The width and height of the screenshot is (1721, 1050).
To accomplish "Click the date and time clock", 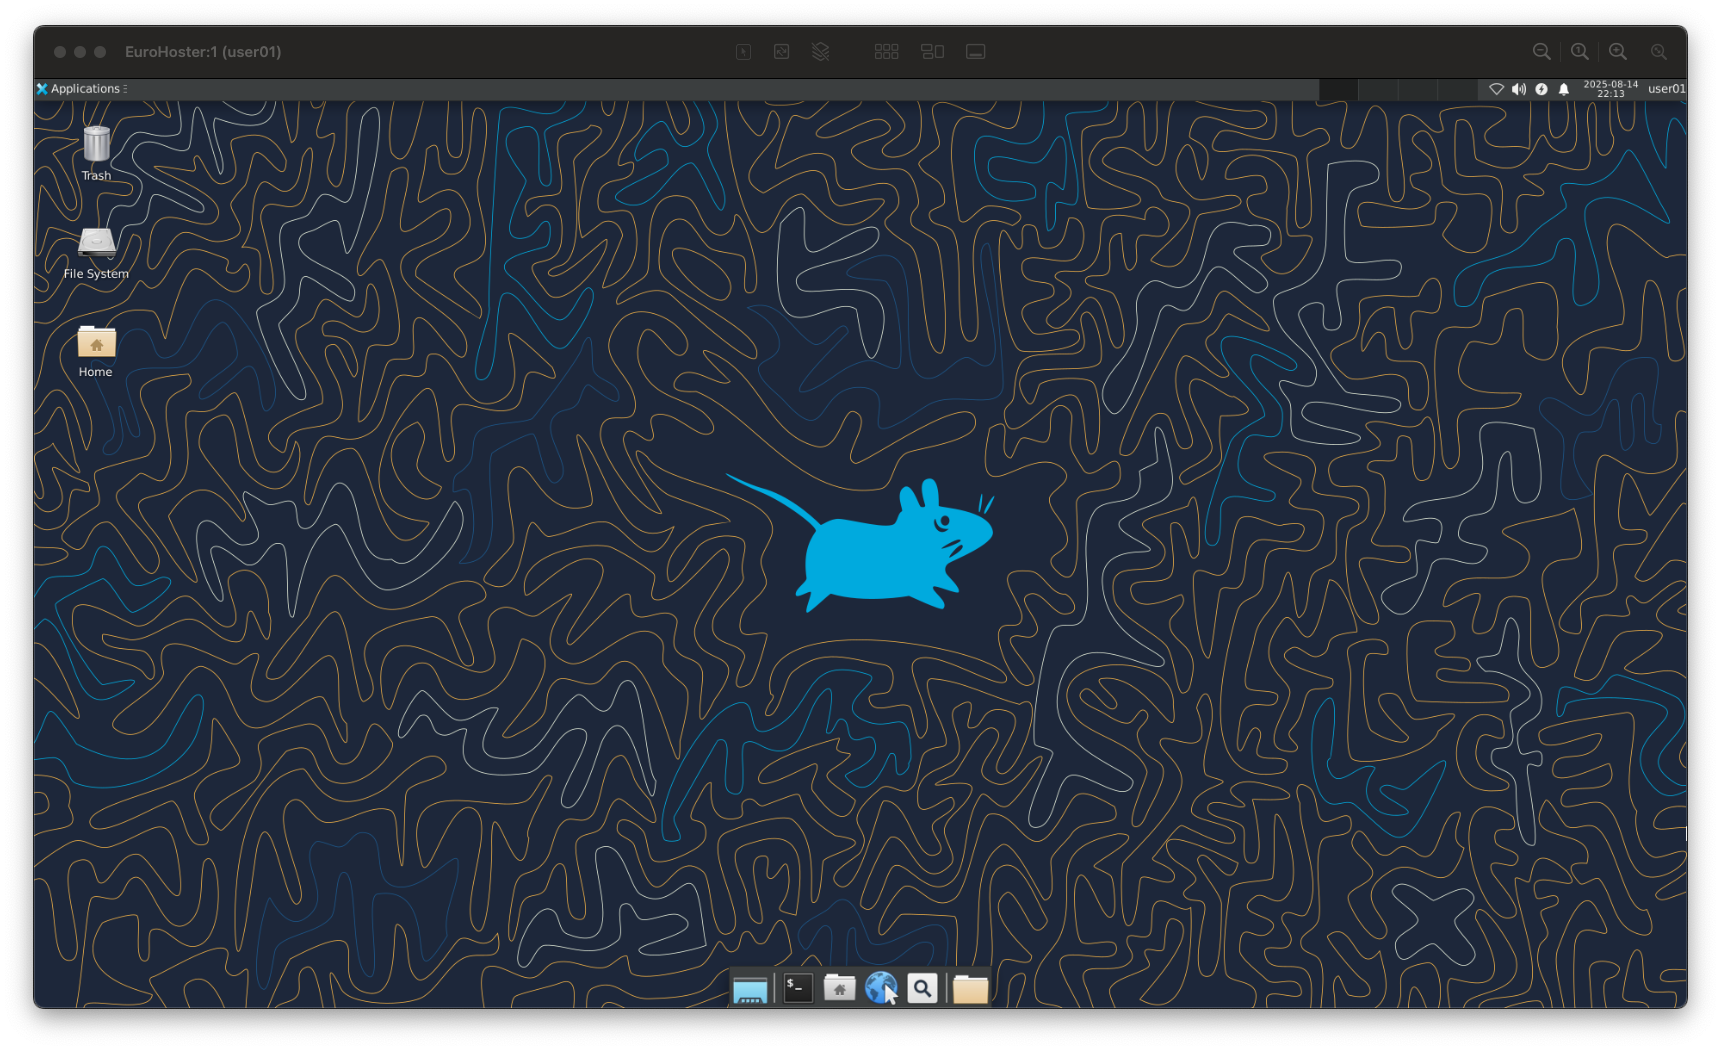I will click(1611, 89).
